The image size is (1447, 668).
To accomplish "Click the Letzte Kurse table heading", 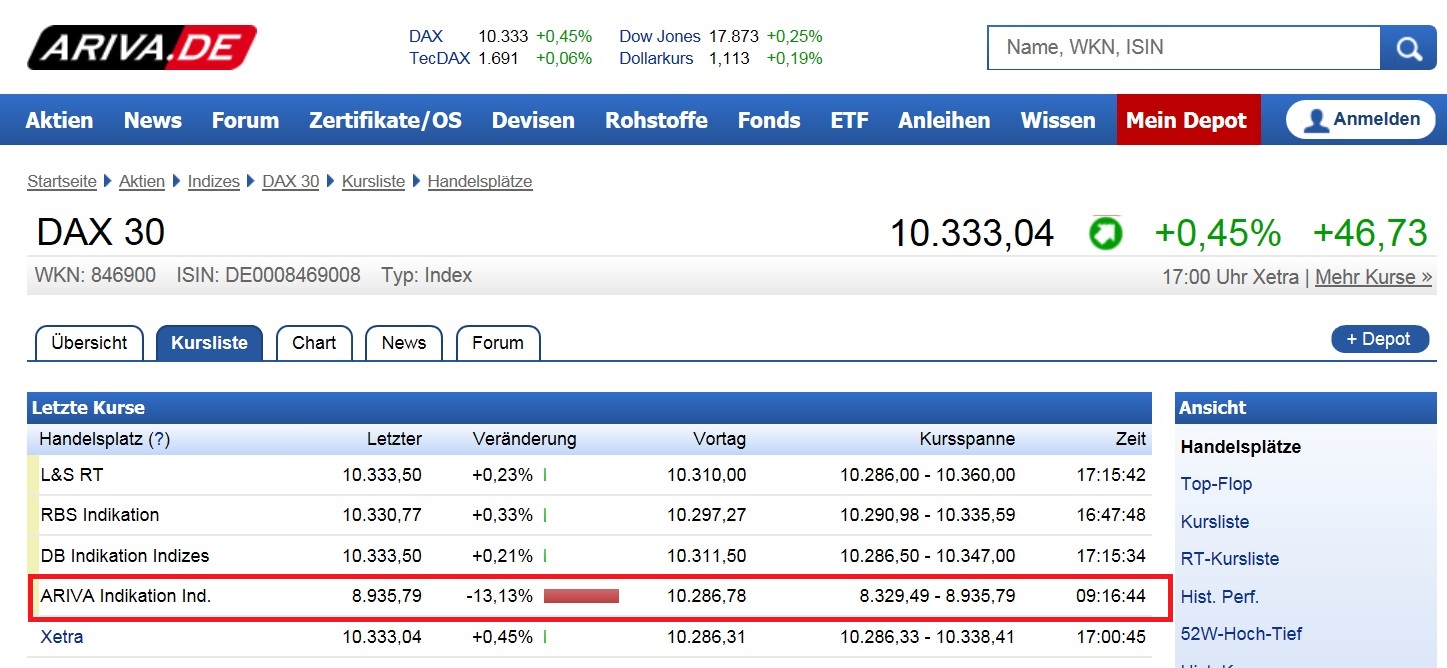I will coord(89,408).
